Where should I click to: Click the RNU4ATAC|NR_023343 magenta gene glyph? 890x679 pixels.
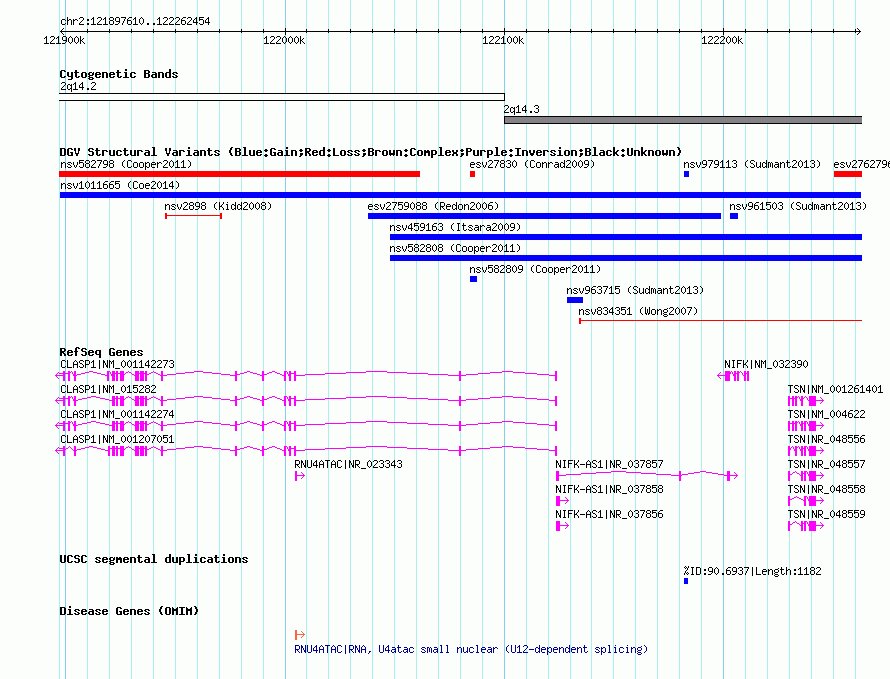[x=300, y=476]
